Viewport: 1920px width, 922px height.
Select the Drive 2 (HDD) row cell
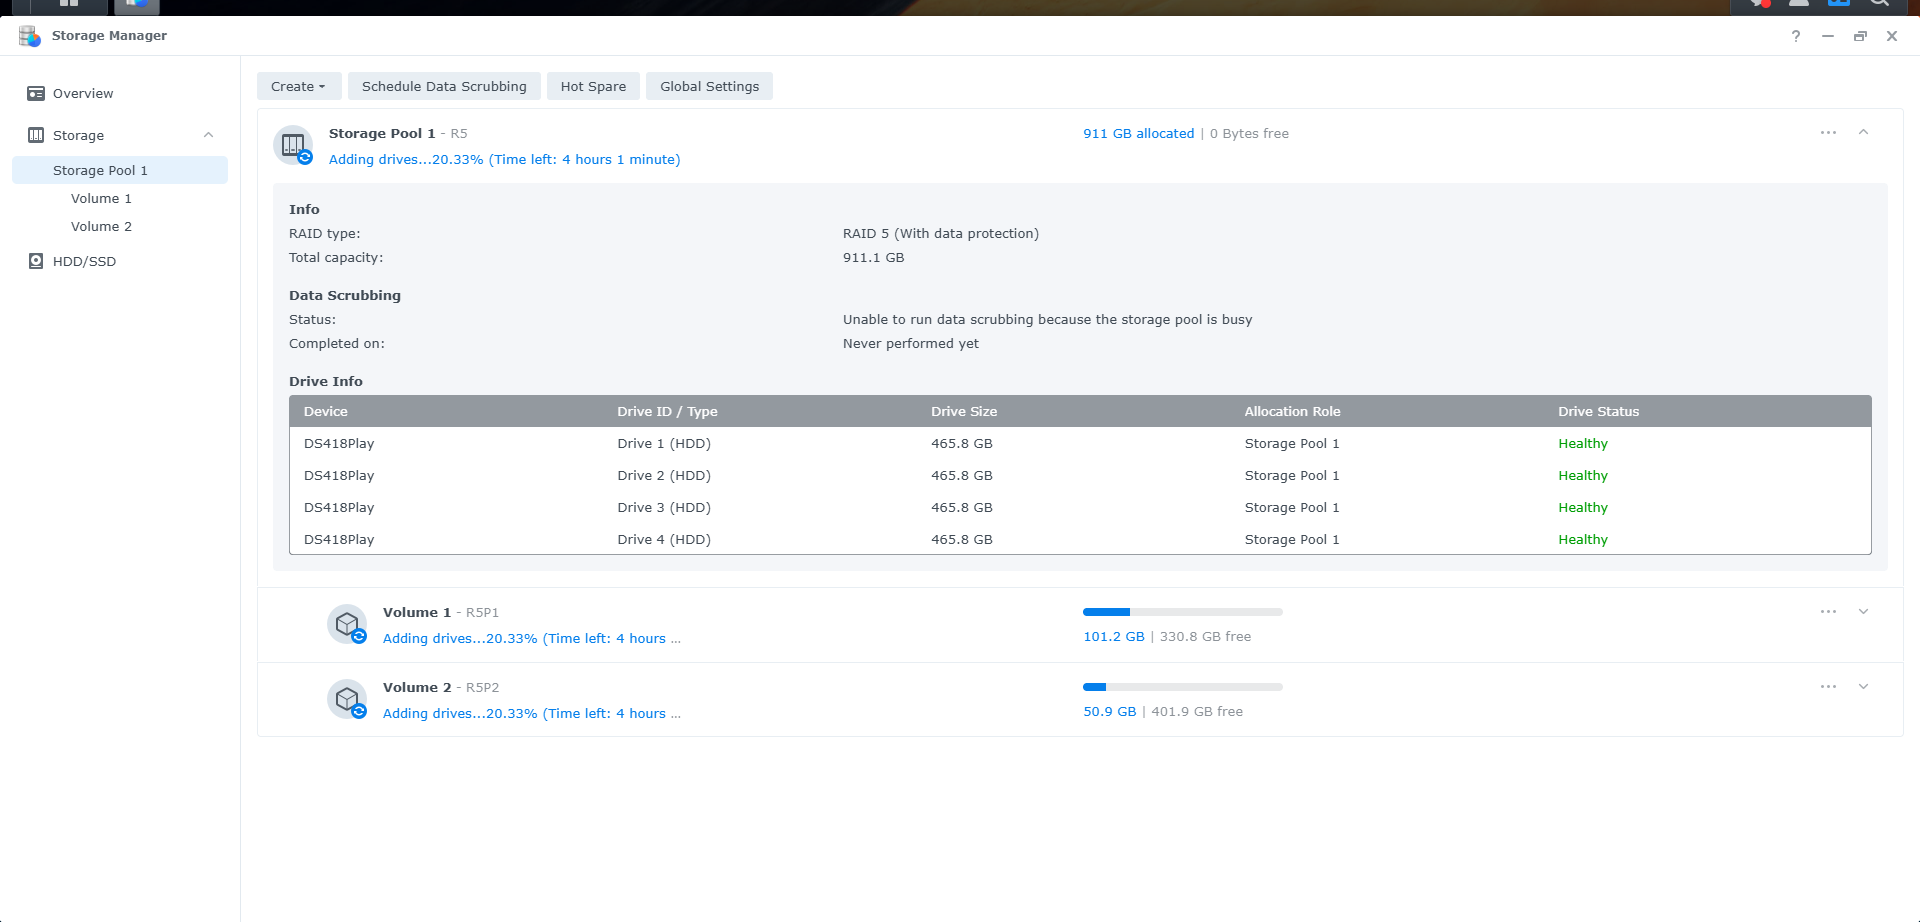pos(664,475)
